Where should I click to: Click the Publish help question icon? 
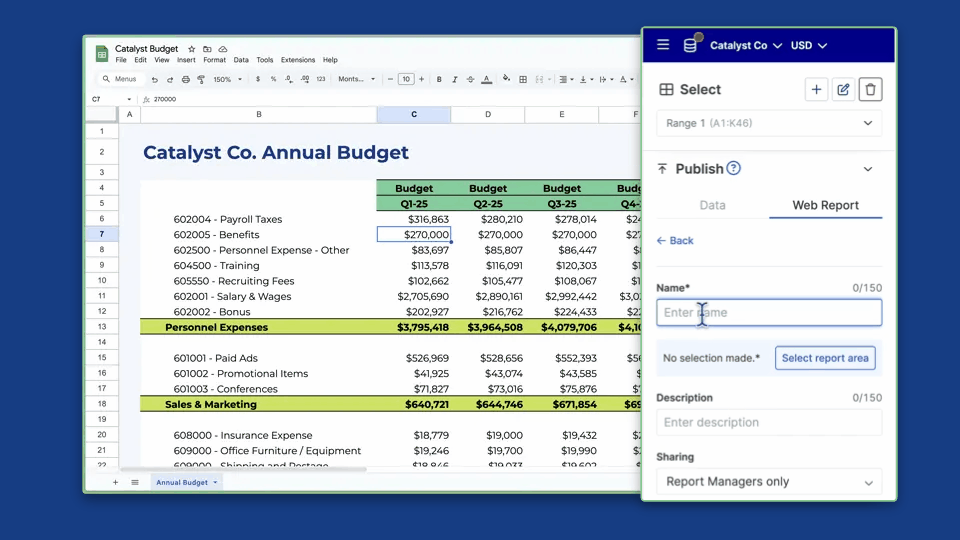point(733,168)
